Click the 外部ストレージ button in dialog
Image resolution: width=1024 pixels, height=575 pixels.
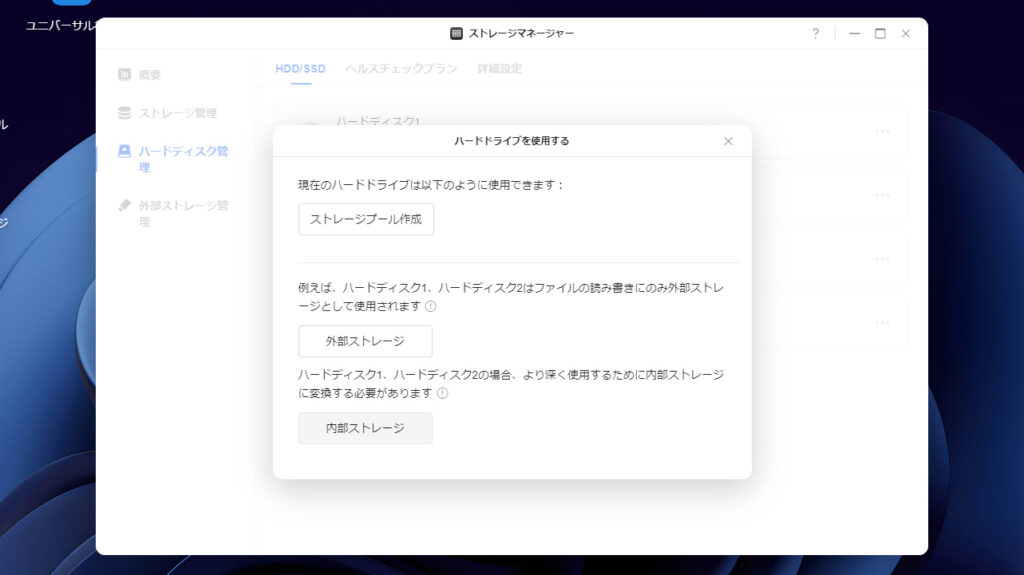[365, 341]
